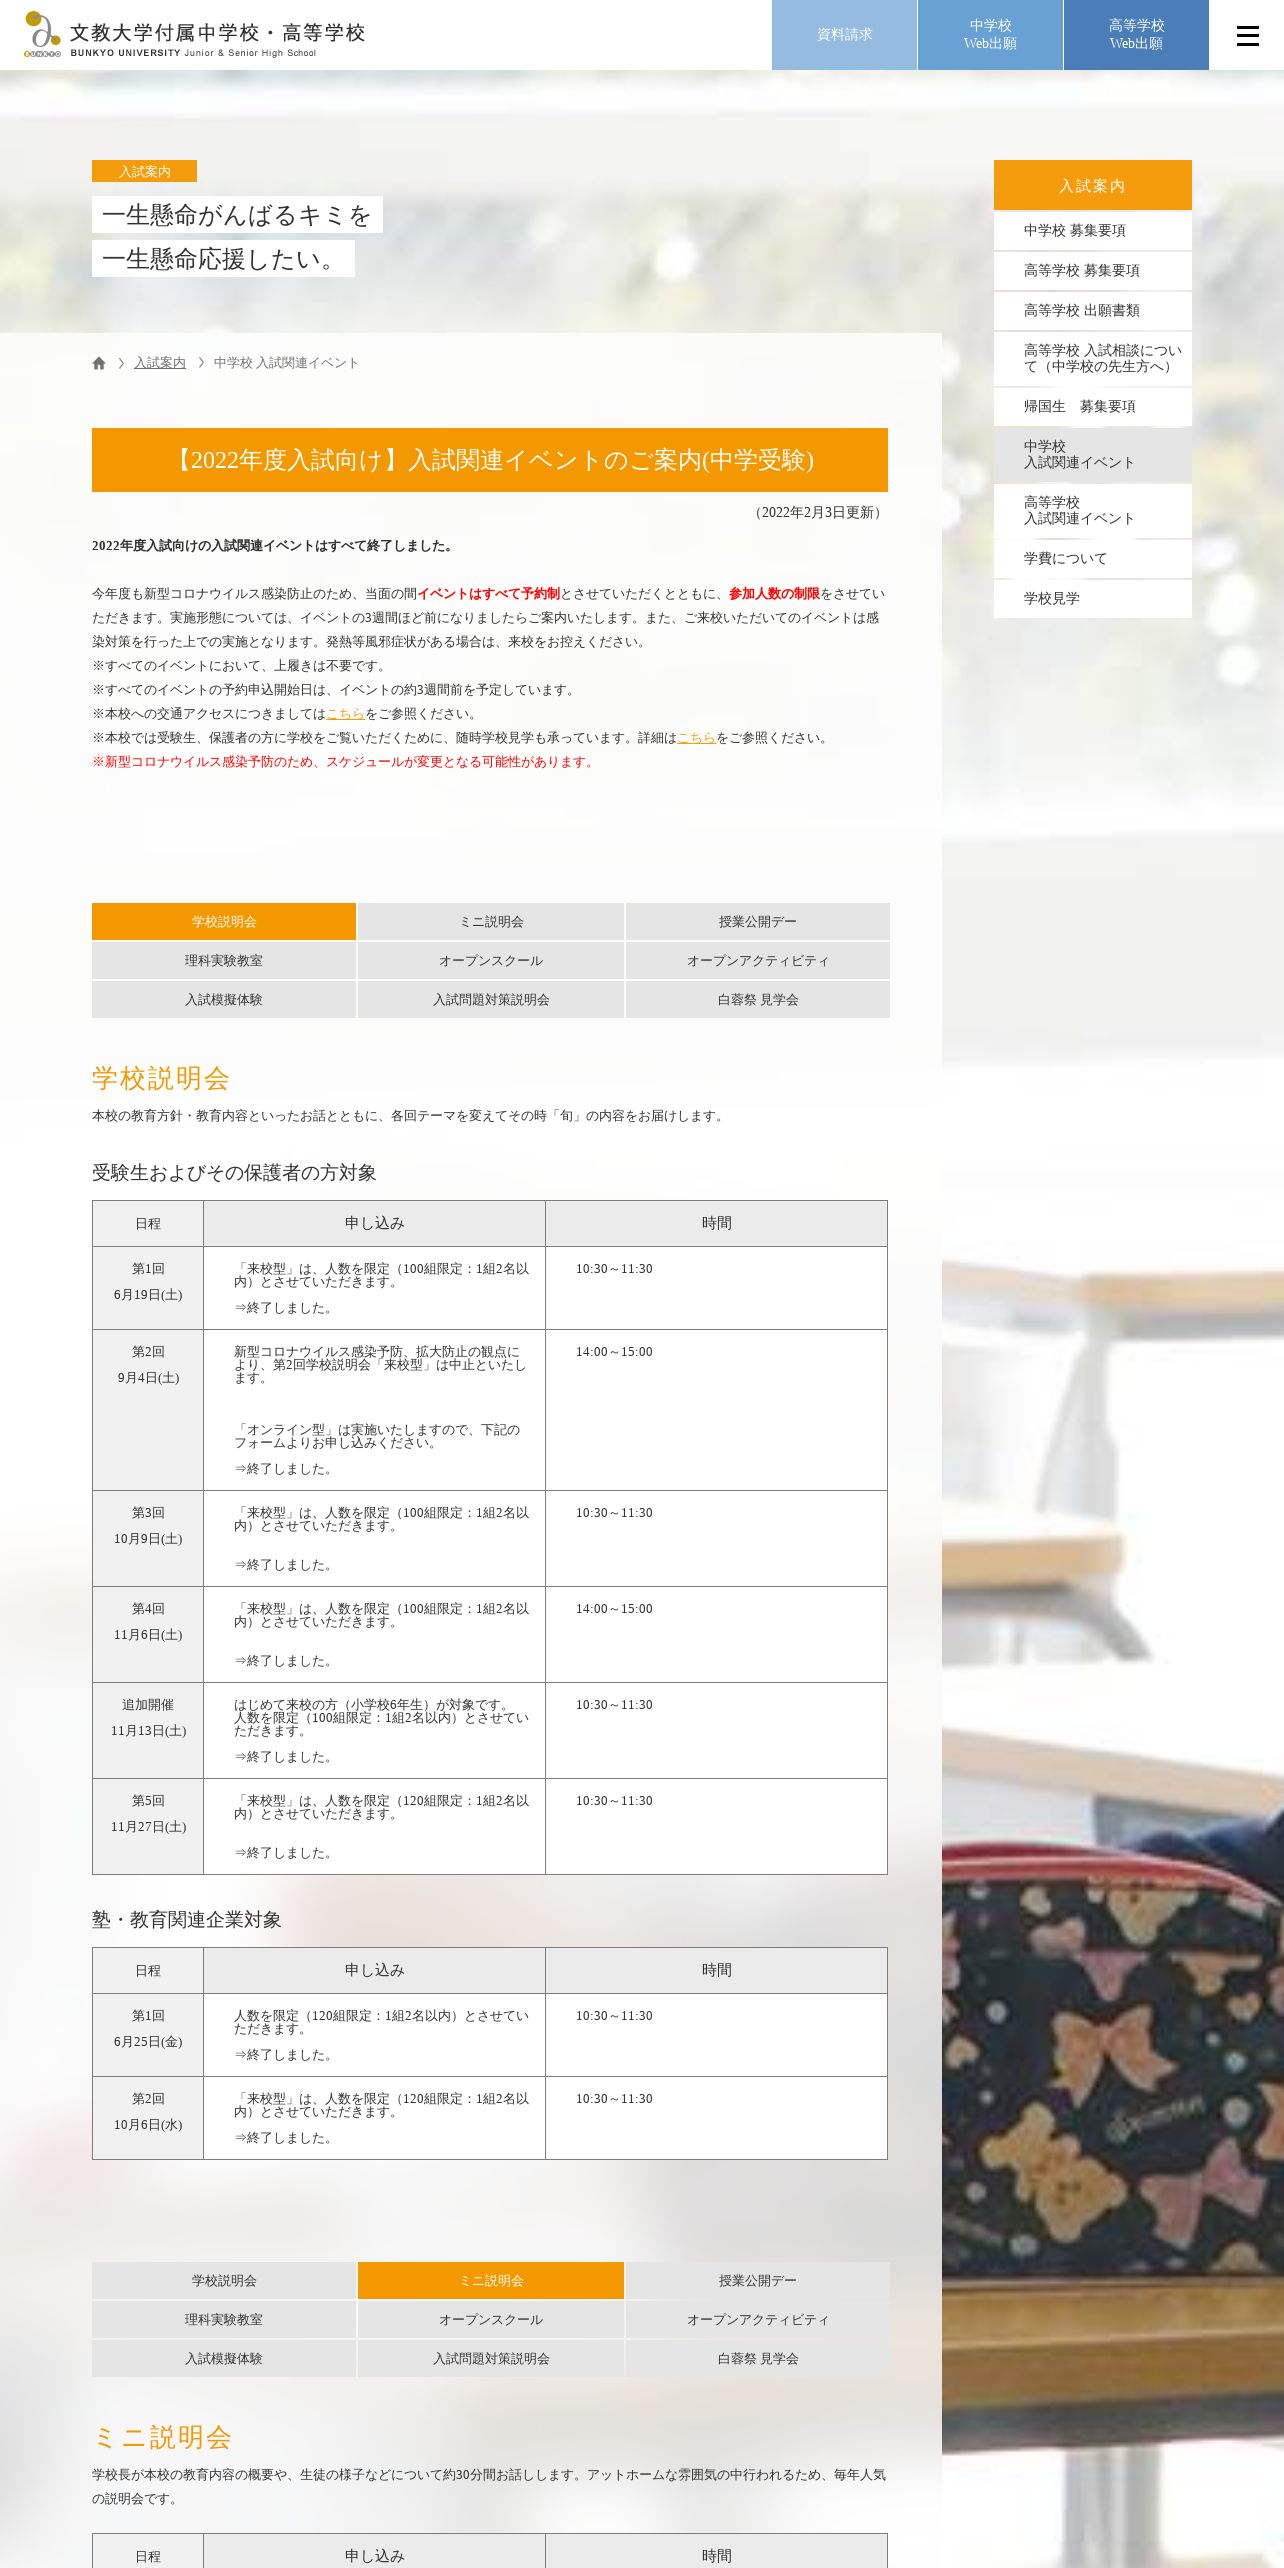
Task: Select 学校説明会 tab in first navigation grid
Action: 224,922
